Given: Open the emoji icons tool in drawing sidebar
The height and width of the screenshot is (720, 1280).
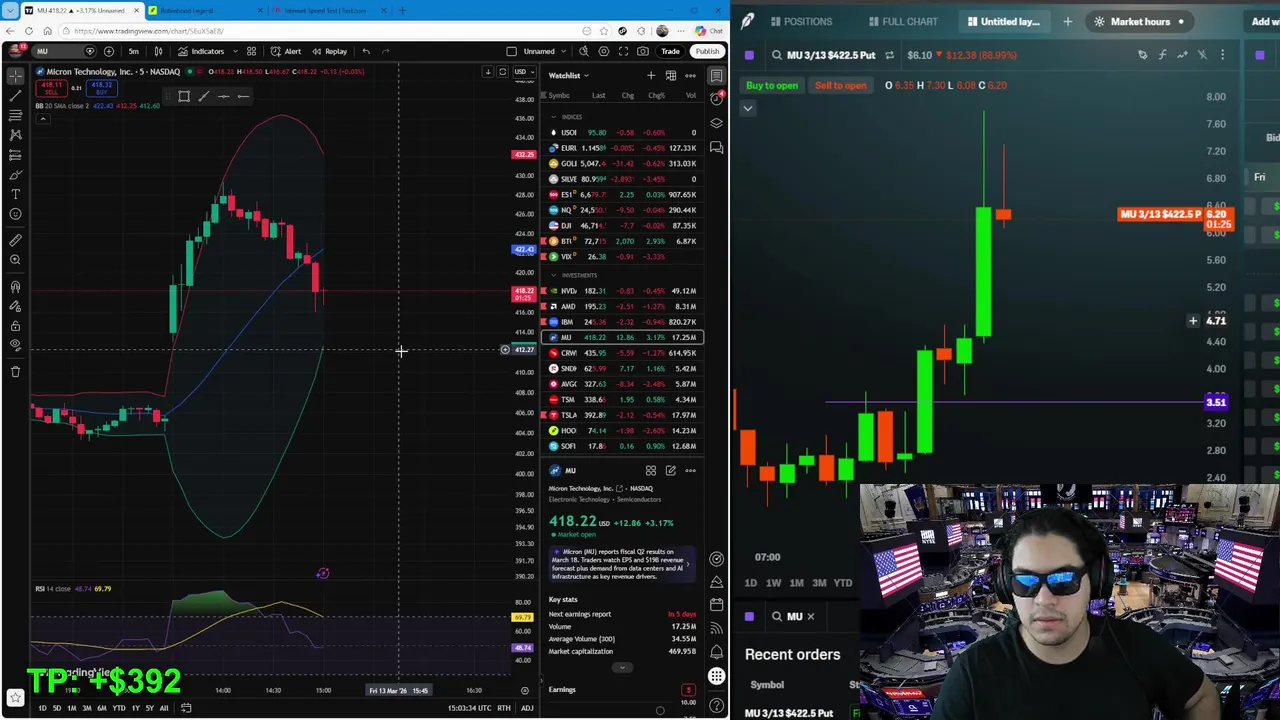Looking at the screenshot, I should (x=15, y=214).
